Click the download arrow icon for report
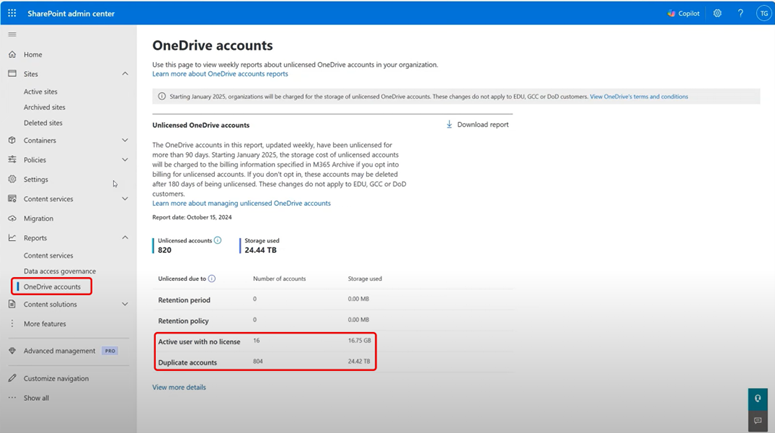775x433 pixels. pos(449,125)
